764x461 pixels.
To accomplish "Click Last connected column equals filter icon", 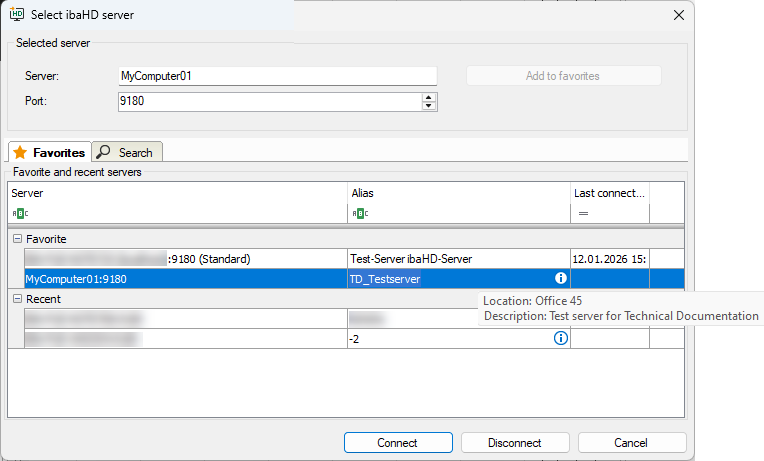I will (x=582, y=213).
